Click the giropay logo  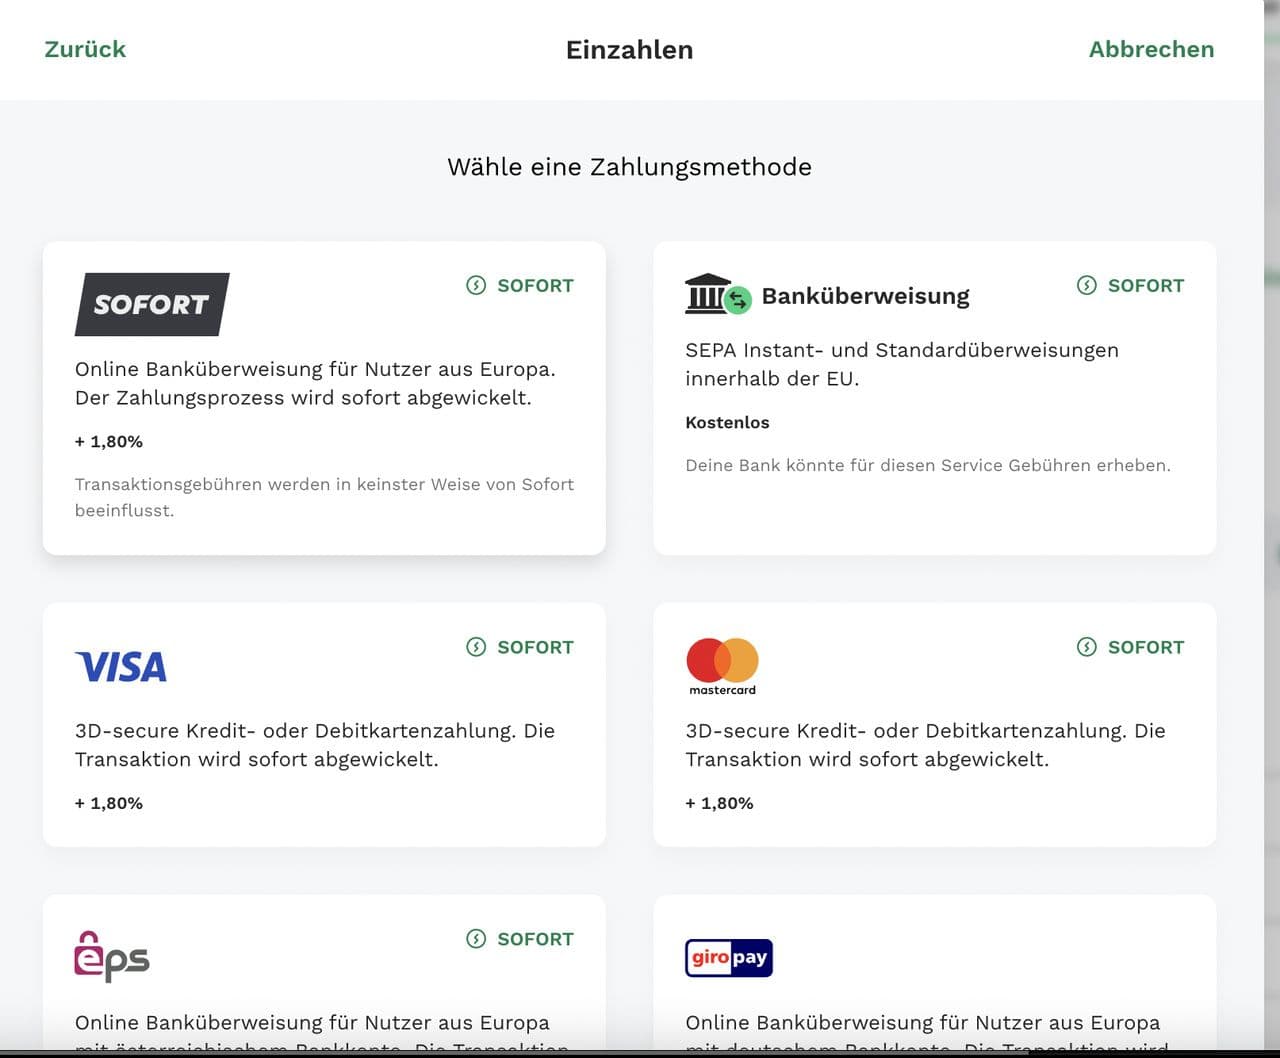coord(729,958)
